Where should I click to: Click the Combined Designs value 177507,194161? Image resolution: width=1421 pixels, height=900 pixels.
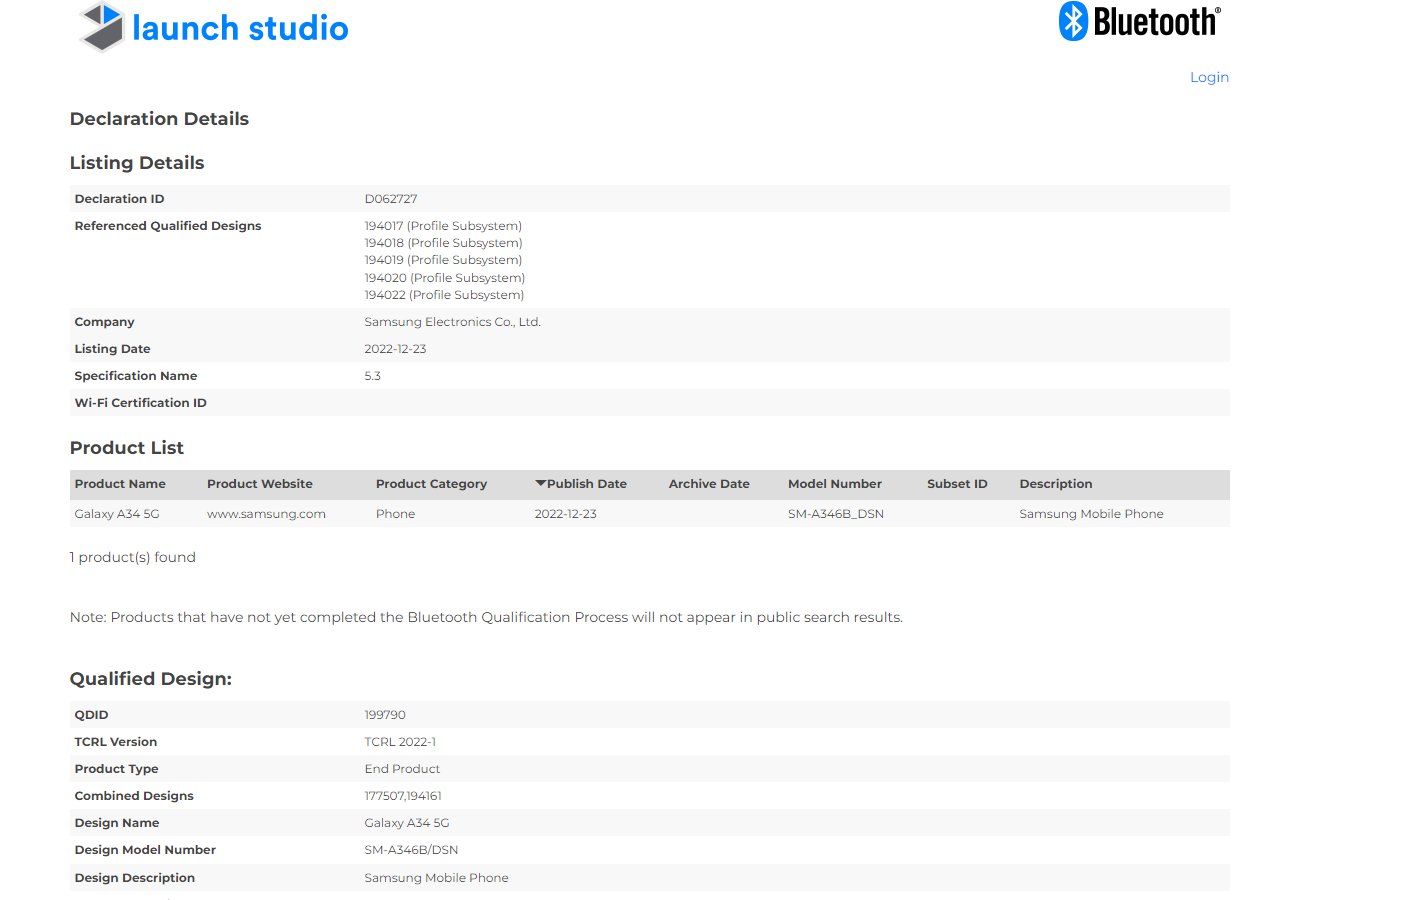pos(402,796)
